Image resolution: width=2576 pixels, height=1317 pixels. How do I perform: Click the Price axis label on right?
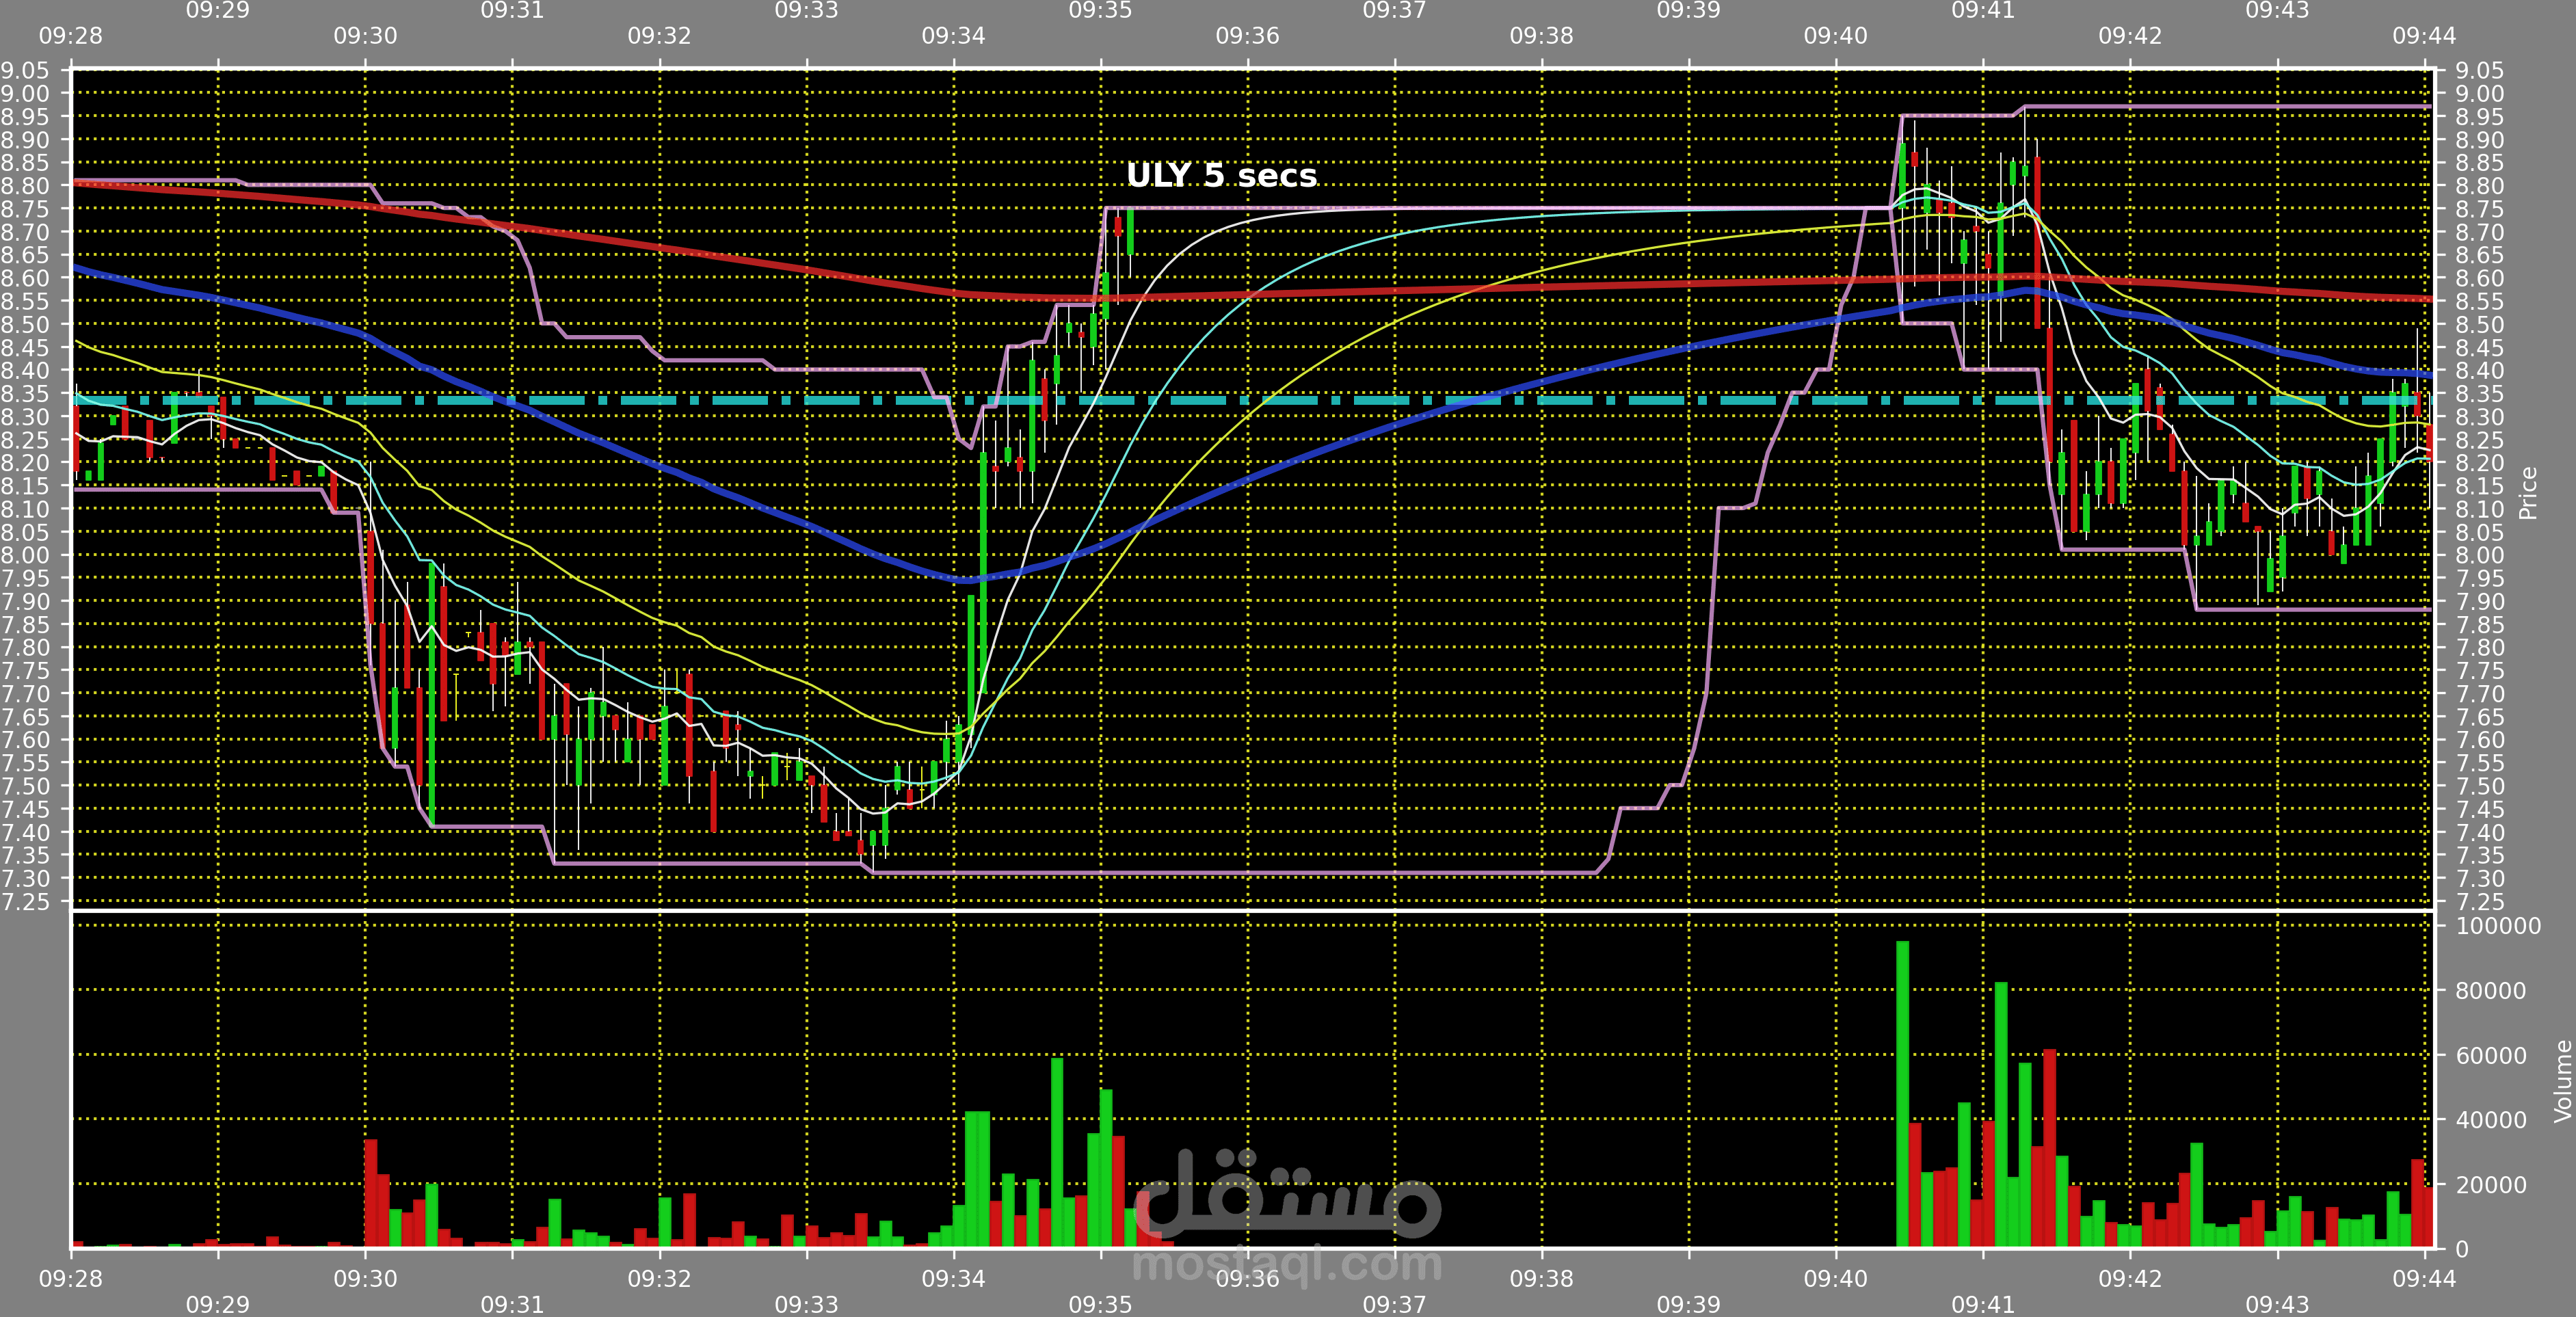click(2527, 493)
